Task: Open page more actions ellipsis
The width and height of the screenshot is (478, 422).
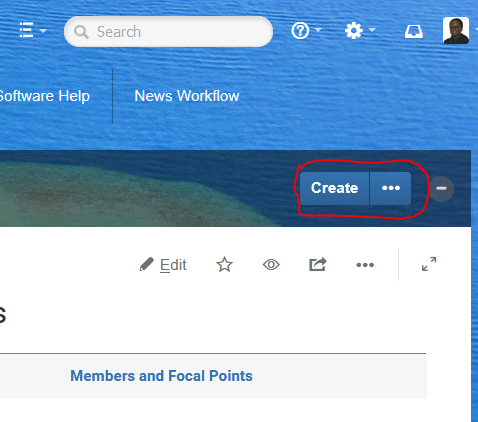Action: click(x=365, y=265)
